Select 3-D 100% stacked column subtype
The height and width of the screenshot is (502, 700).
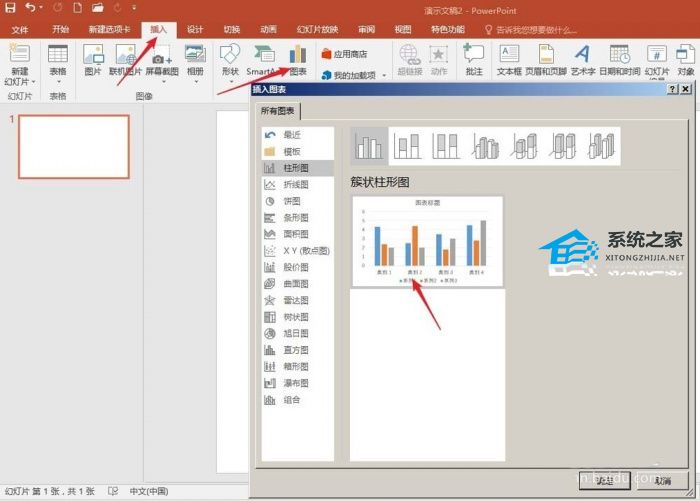point(562,146)
